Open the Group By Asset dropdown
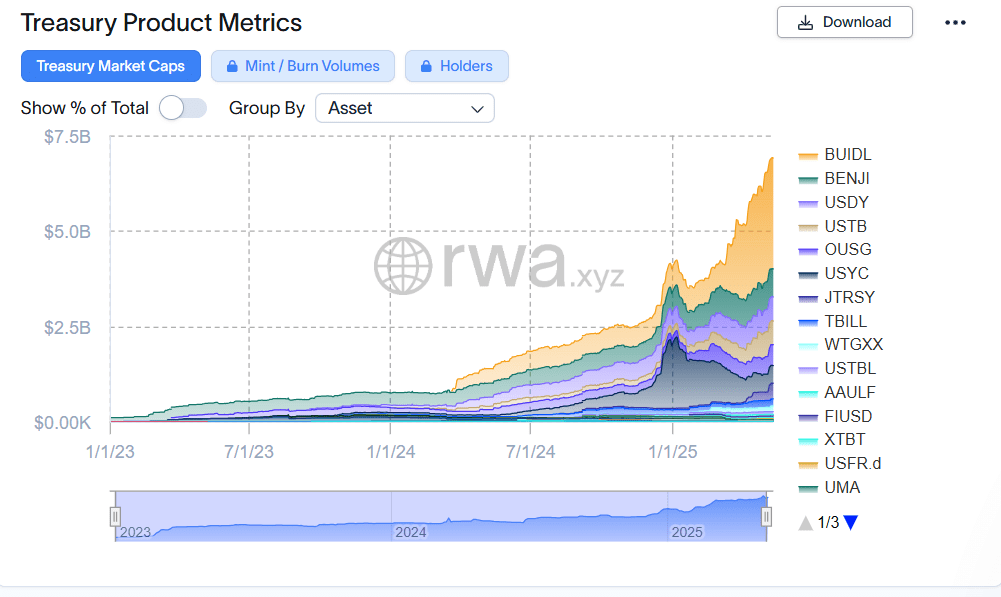Image resolution: width=1001 pixels, height=597 pixels. (404, 108)
